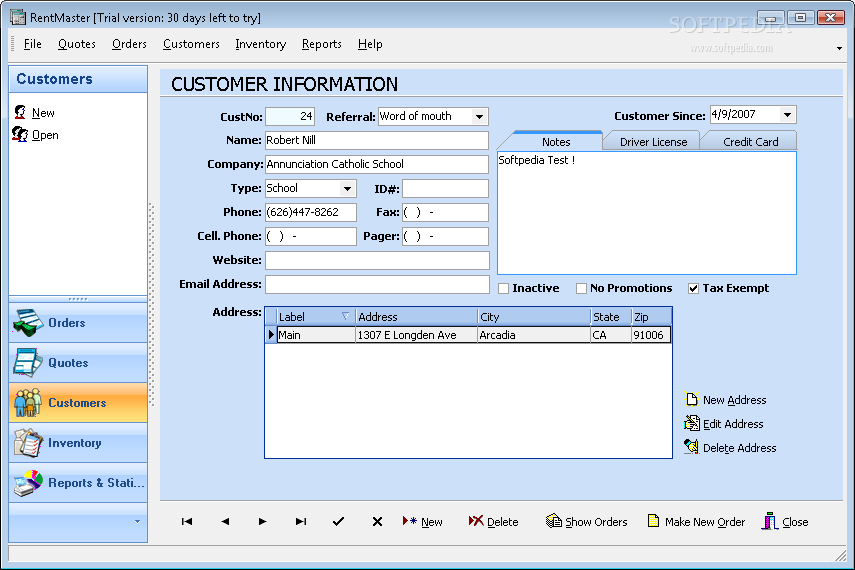Select the Customers section icon

(28, 403)
